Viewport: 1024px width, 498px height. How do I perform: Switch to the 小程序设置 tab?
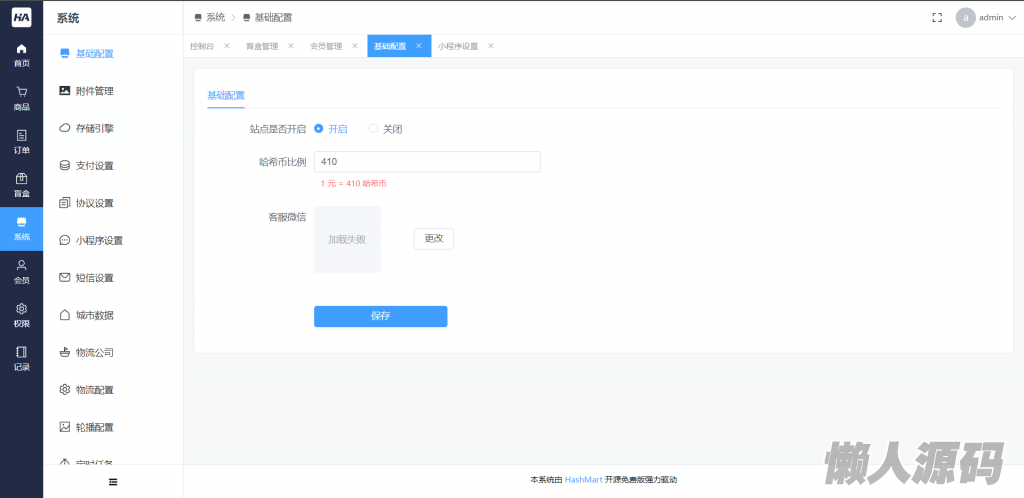coord(458,46)
